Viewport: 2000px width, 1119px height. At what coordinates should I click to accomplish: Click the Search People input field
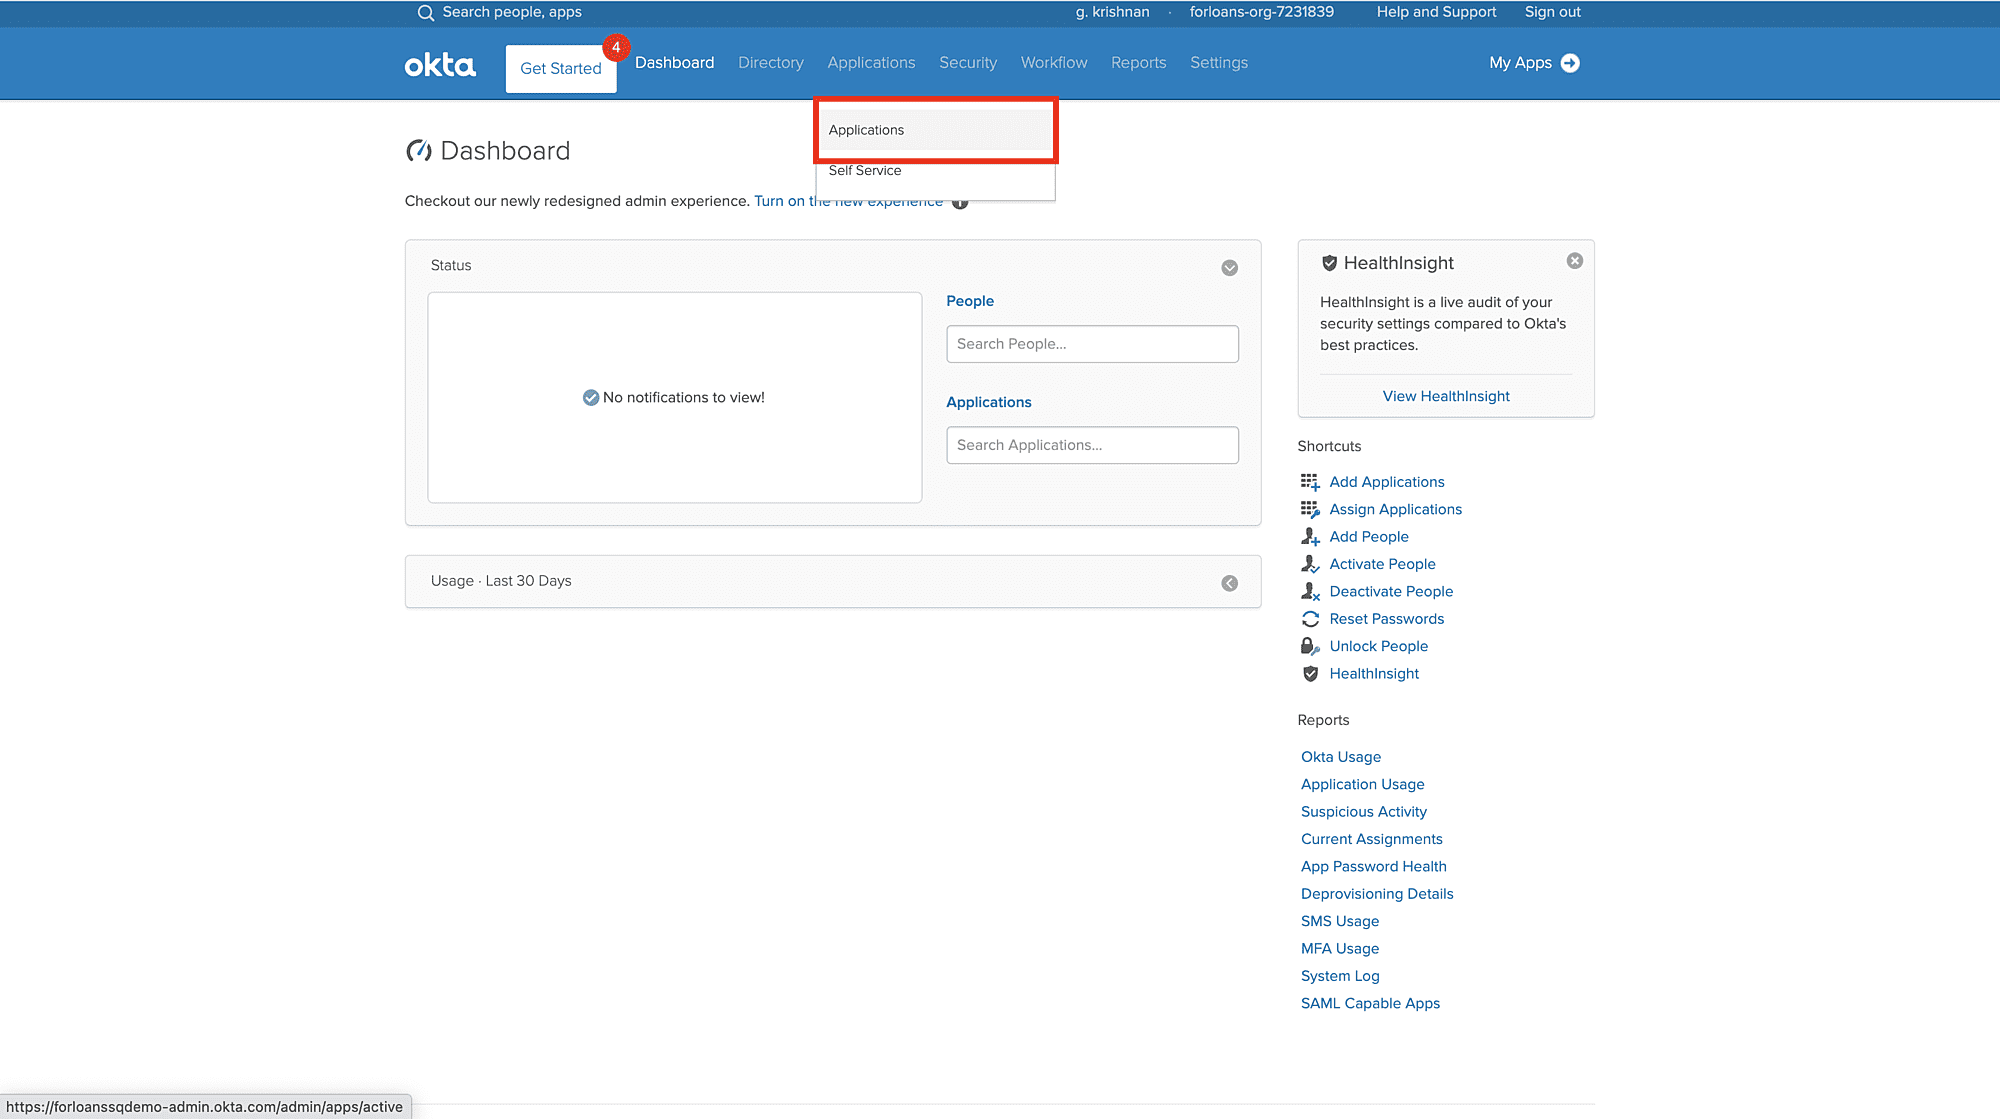(x=1092, y=344)
